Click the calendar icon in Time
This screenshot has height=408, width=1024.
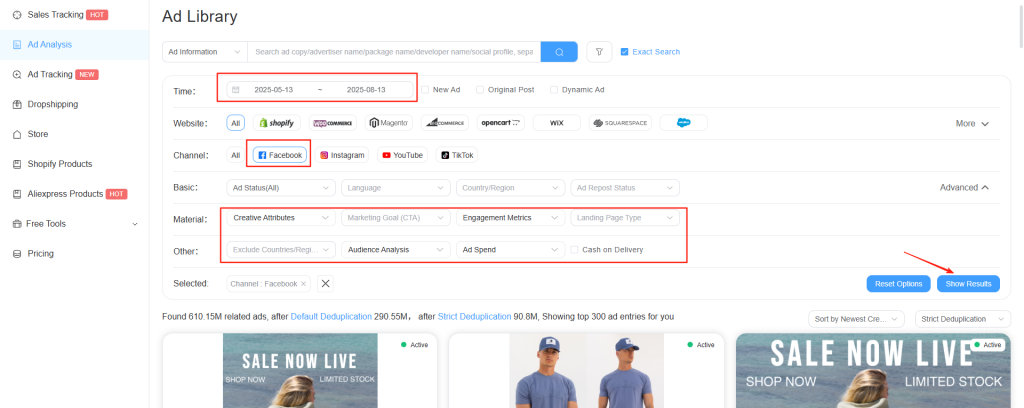pyautogui.click(x=236, y=90)
